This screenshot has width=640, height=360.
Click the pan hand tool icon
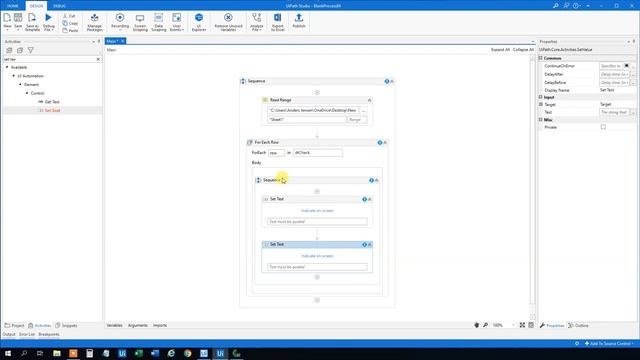[x=476, y=325]
